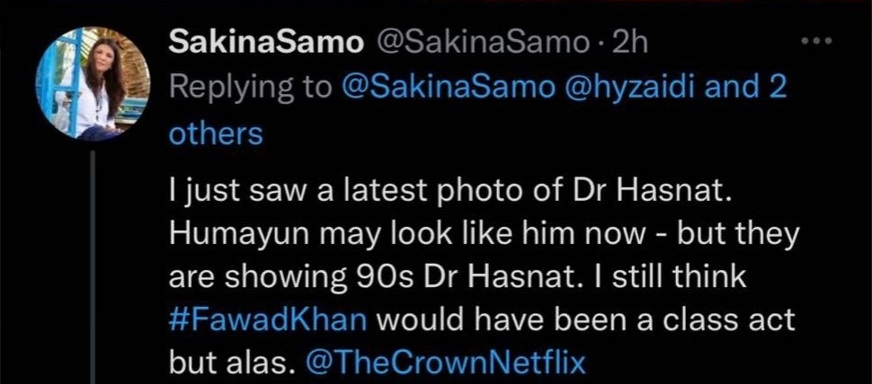This screenshot has width=872, height=384.
Task: Open the bold SakinaSamo display name
Action: pyautogui.click(x=265, y=43)
